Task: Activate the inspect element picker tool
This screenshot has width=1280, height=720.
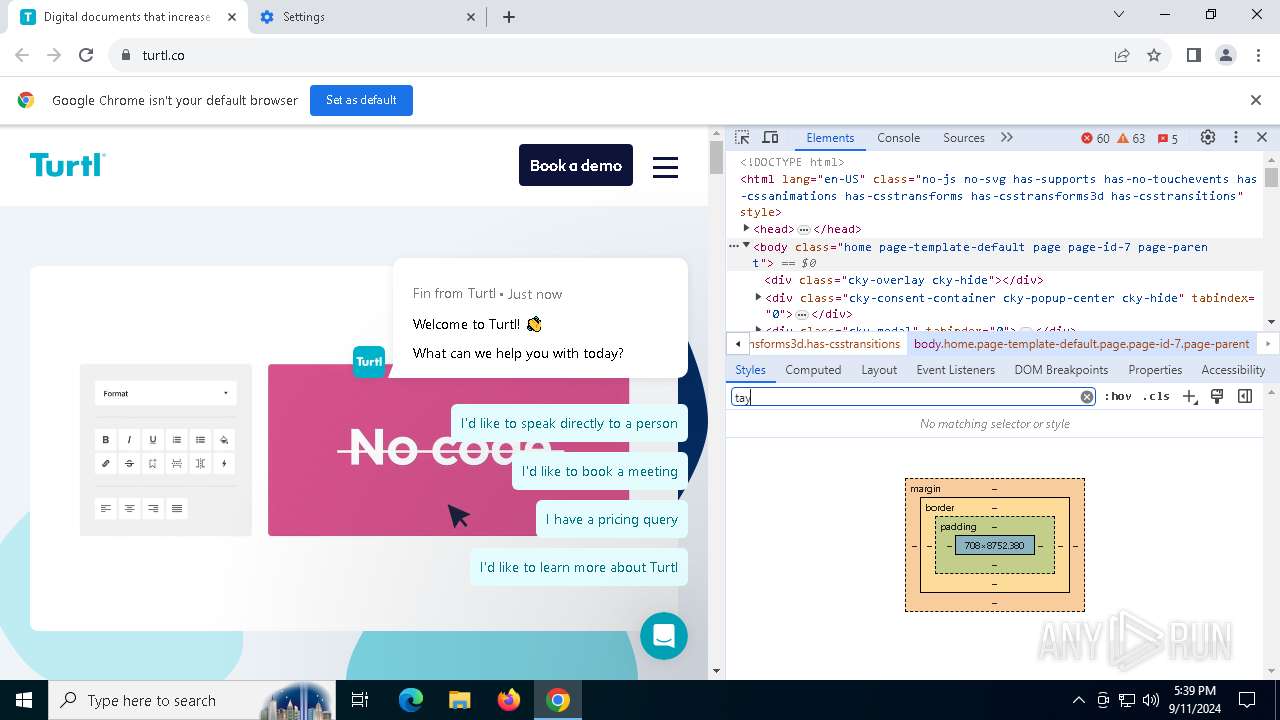Action: click(x=742, y=138)
